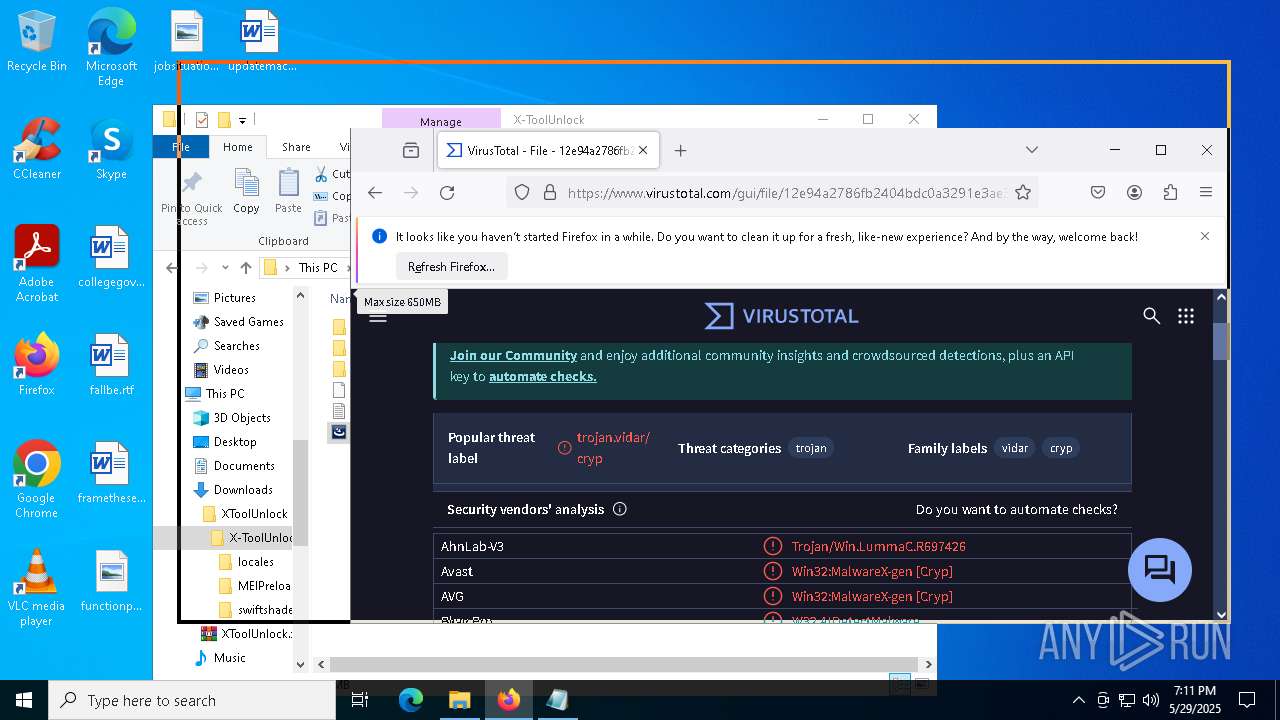The image size is (1280, 720).
Task: Open Firefox extensions puzzle icon
Action: (1170, 193)
